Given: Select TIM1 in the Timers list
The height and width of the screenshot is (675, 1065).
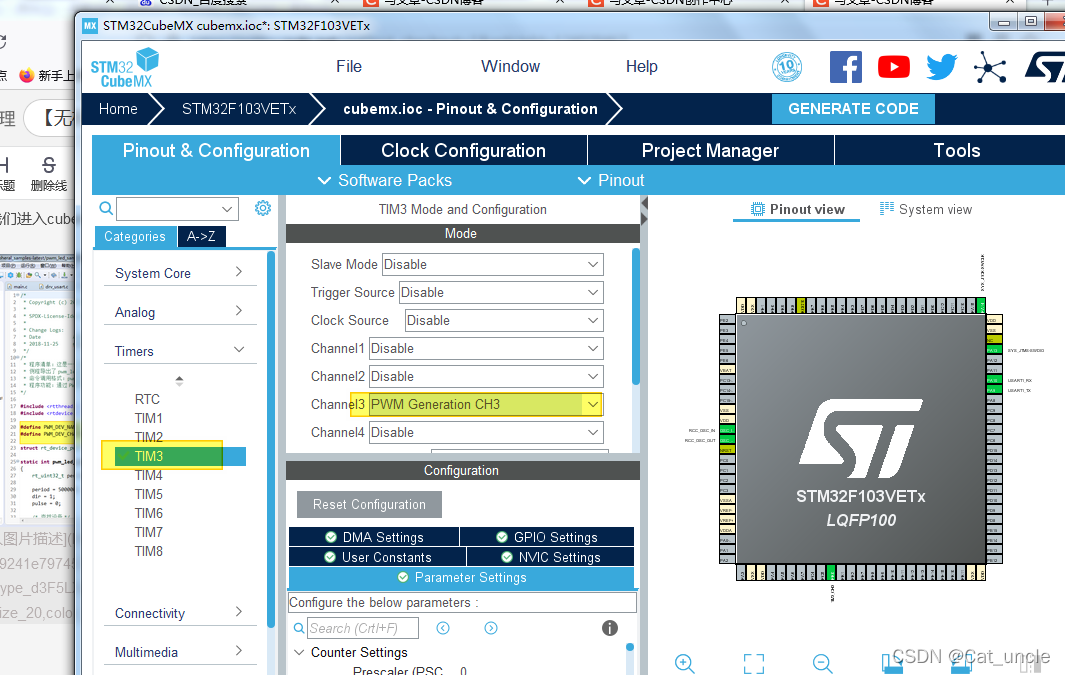Looking at the screenshot, I should click(149, 418).
